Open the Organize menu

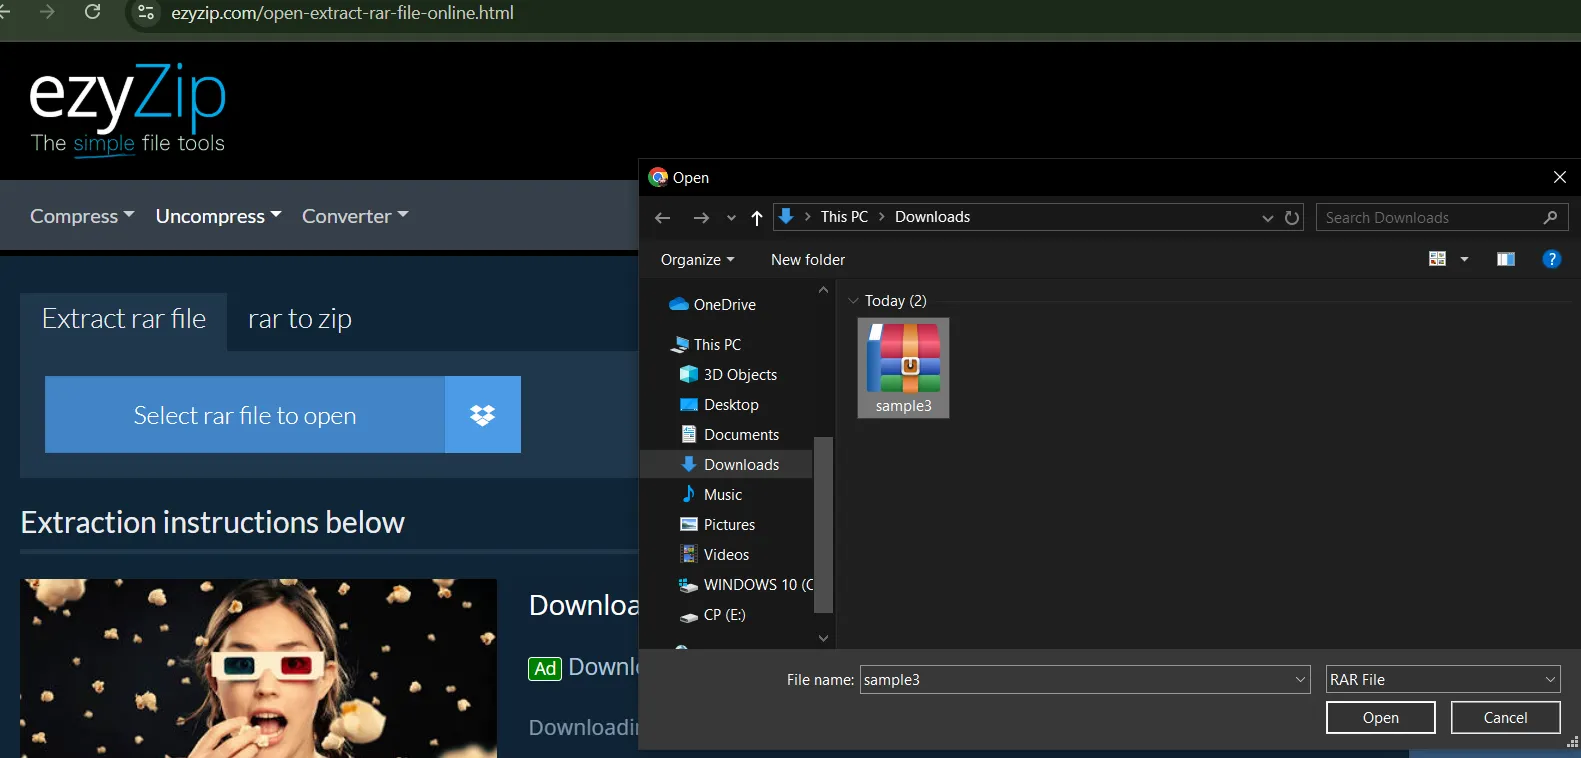(697, 259)
